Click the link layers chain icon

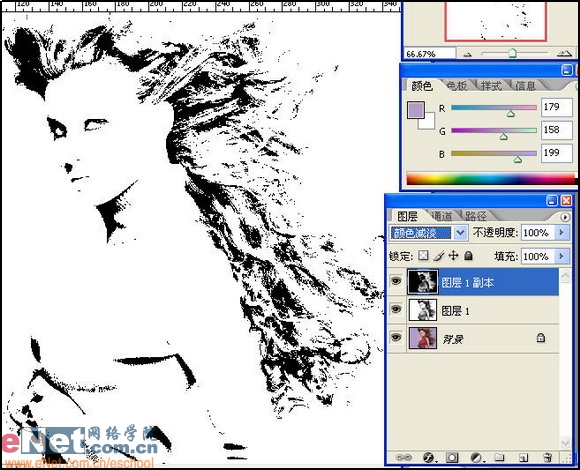(x=404, y=458)
